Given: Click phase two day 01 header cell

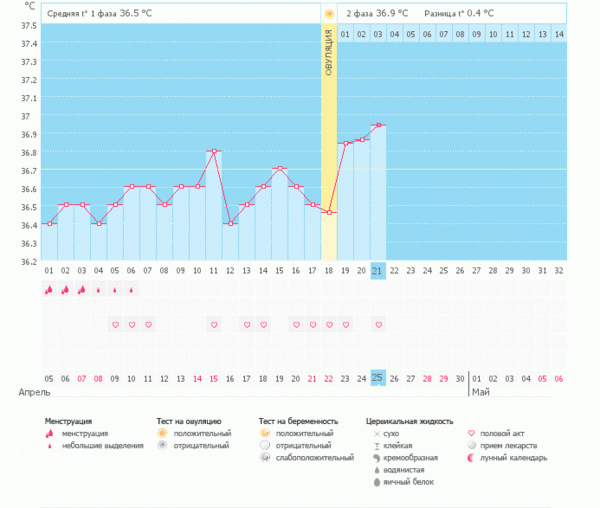Looking at the screenshot, I should point(345,35).
